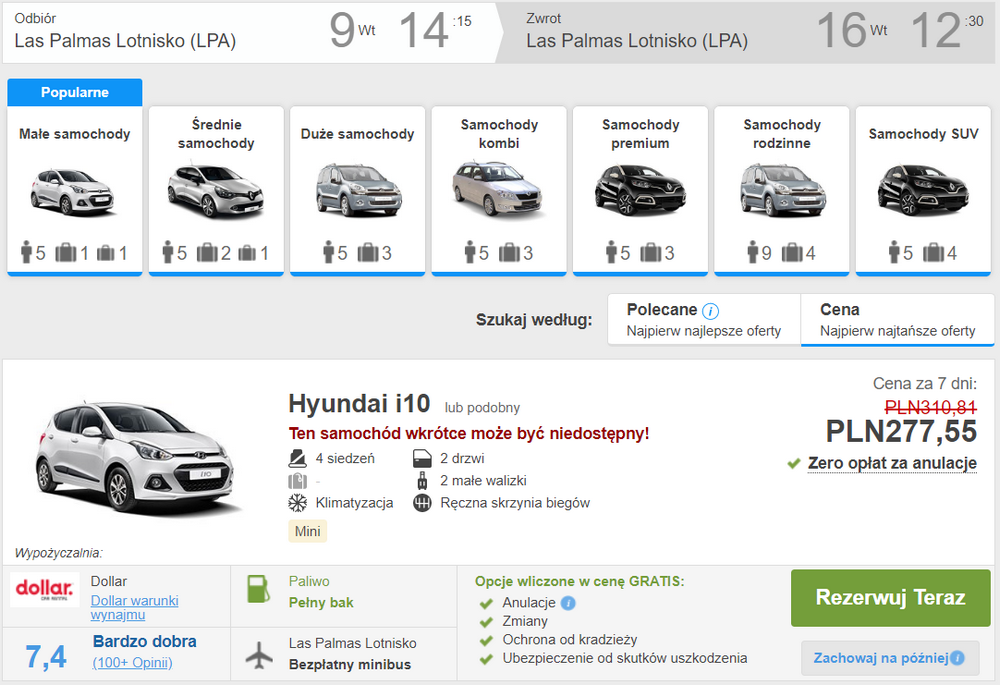Click the airplane icon by Las Palmas Lotnisko
This screenshot has width=1000, height=685.
tap(259, 654)
